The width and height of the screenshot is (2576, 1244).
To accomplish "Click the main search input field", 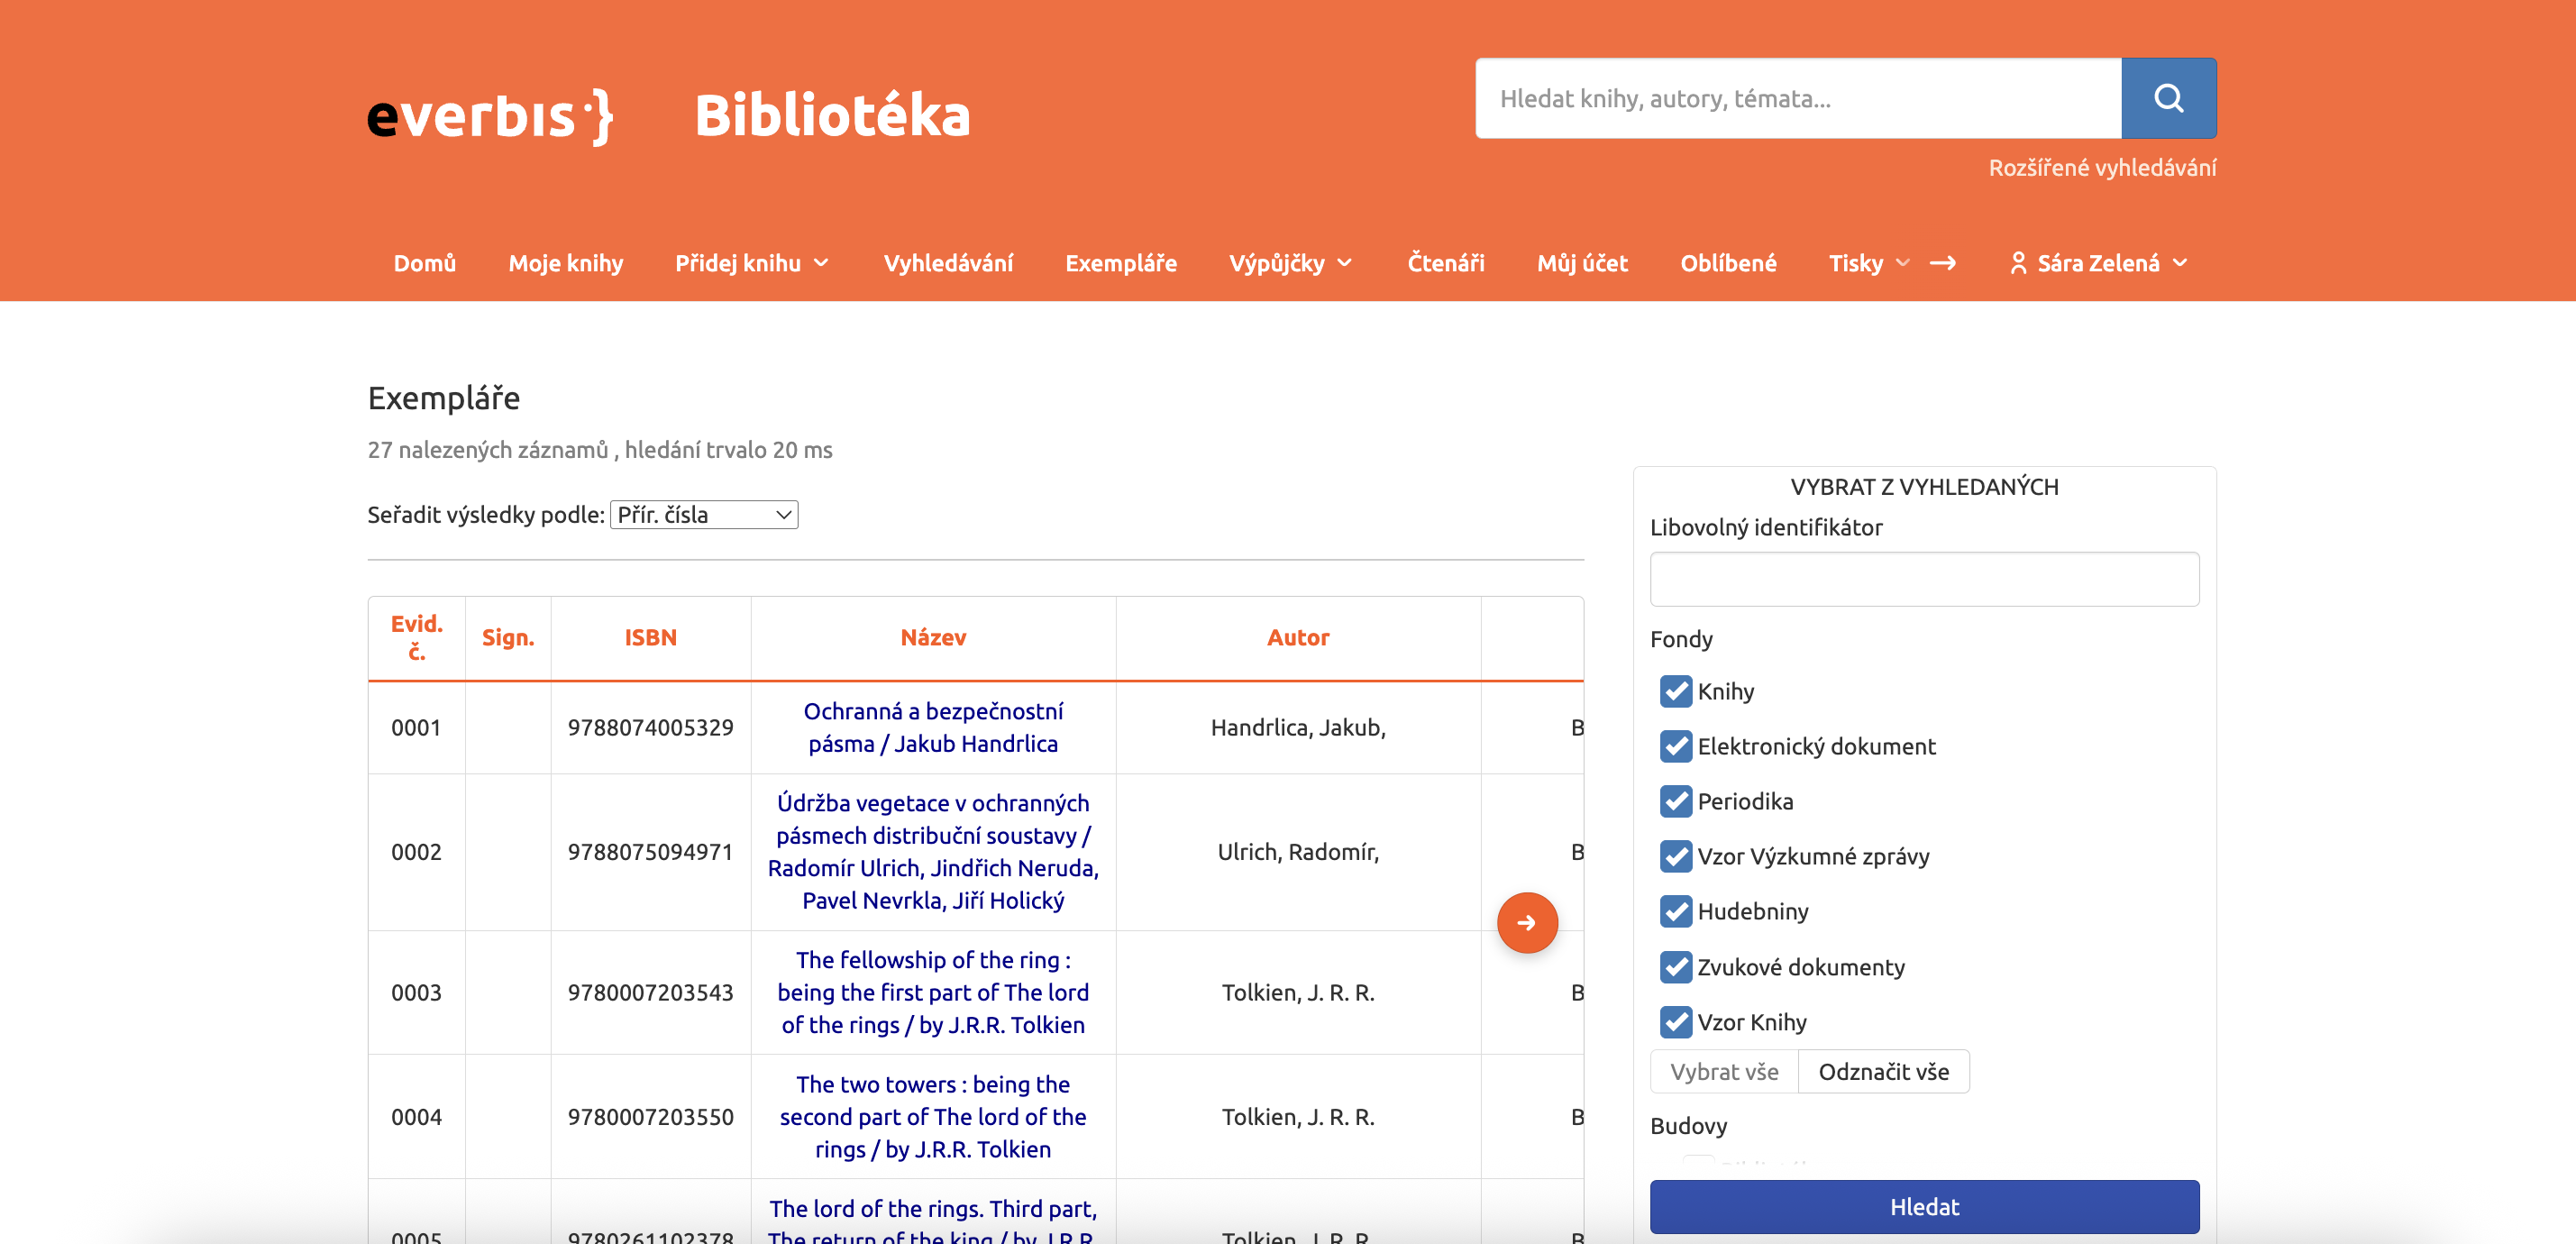I will click(1798, 98).
